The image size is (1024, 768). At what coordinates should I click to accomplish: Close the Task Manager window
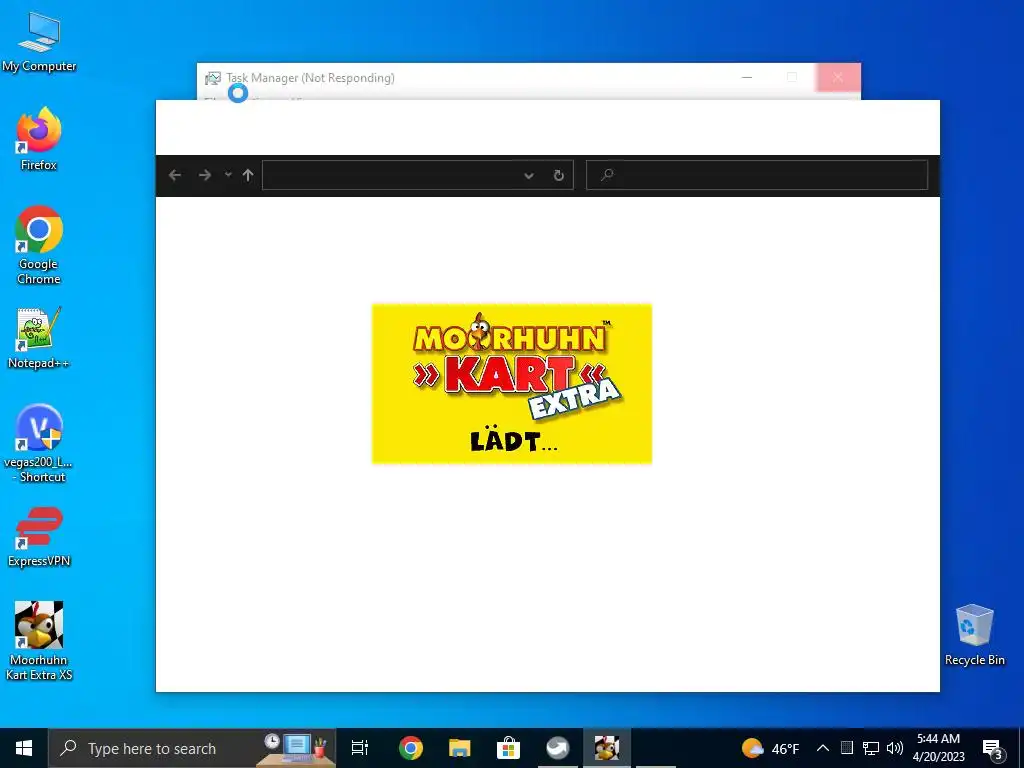[x=838, y=78]
